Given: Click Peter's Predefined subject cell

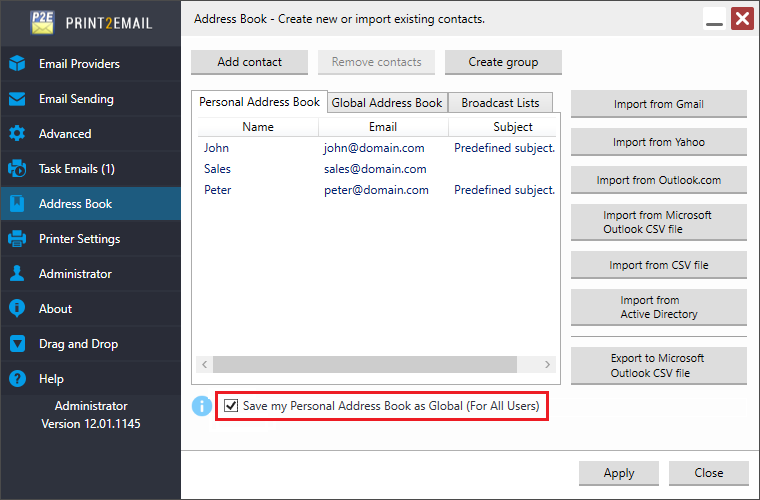Looking at the screenshot, I should tap(504, 189).
